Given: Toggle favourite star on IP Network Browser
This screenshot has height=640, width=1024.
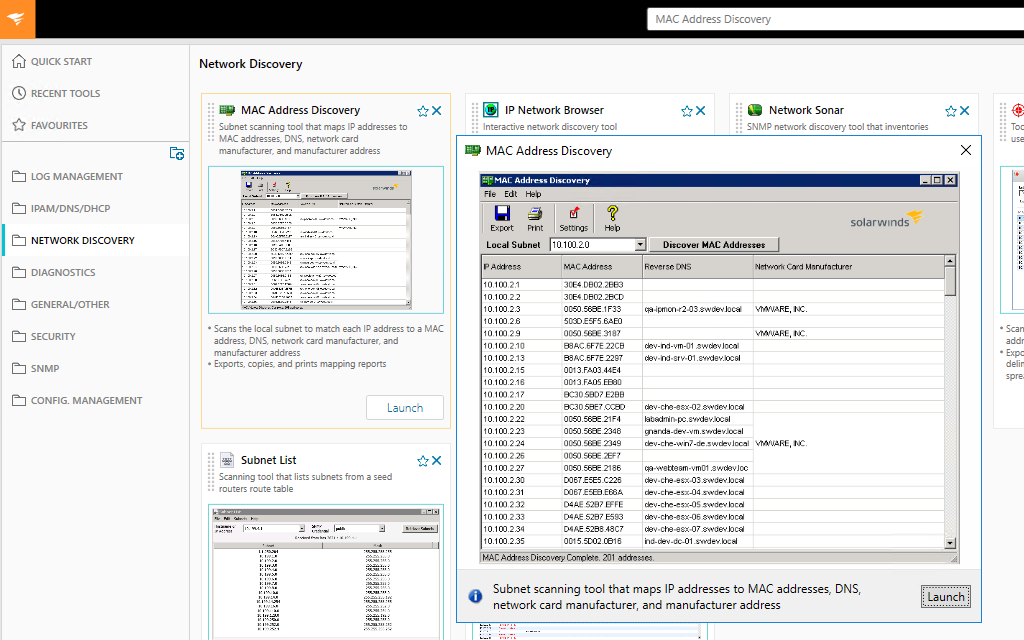Looking at the screenshot, I should tap(687, 111).
